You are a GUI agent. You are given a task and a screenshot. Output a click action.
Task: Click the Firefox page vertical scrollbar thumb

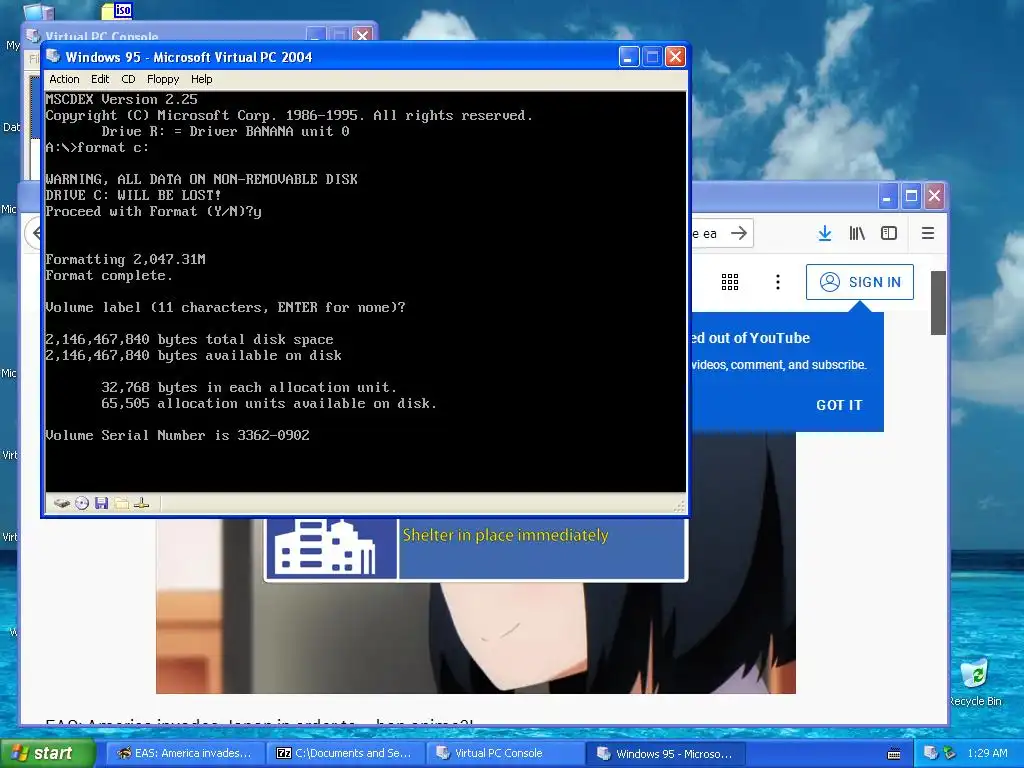pyautogui.click(x=938, y=302)
